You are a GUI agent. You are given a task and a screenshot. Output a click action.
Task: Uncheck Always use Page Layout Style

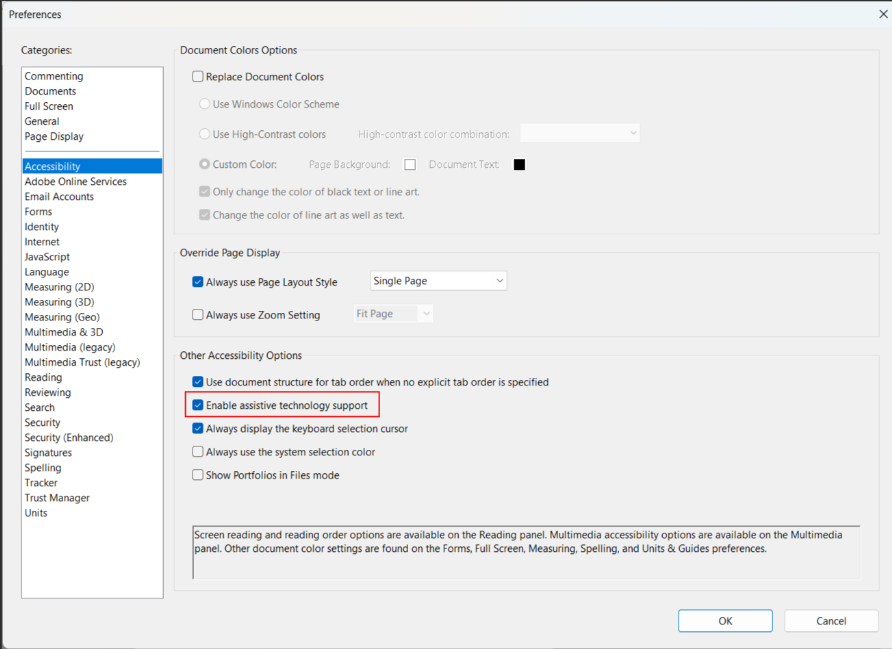pos(197,282)
